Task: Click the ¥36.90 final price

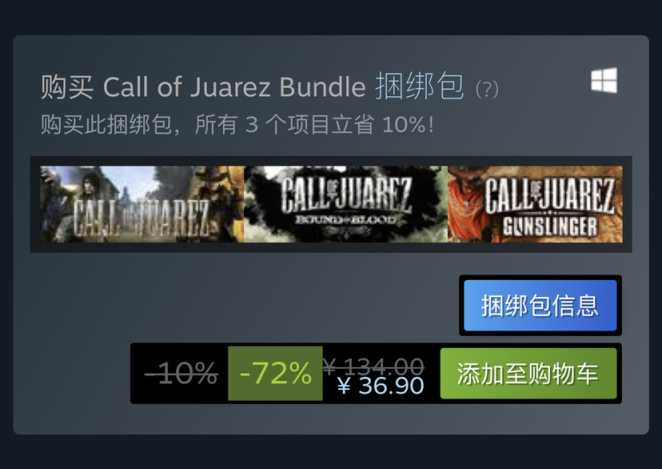Action: click(381, 385)
